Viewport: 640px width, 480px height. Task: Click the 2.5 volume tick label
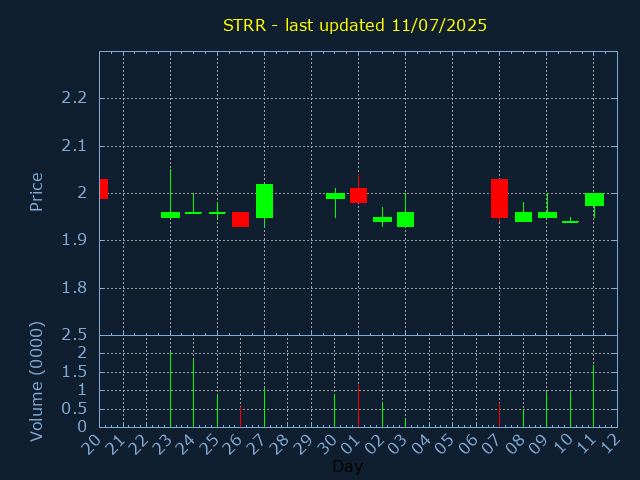pyautogui.click(x=74, y=335)
